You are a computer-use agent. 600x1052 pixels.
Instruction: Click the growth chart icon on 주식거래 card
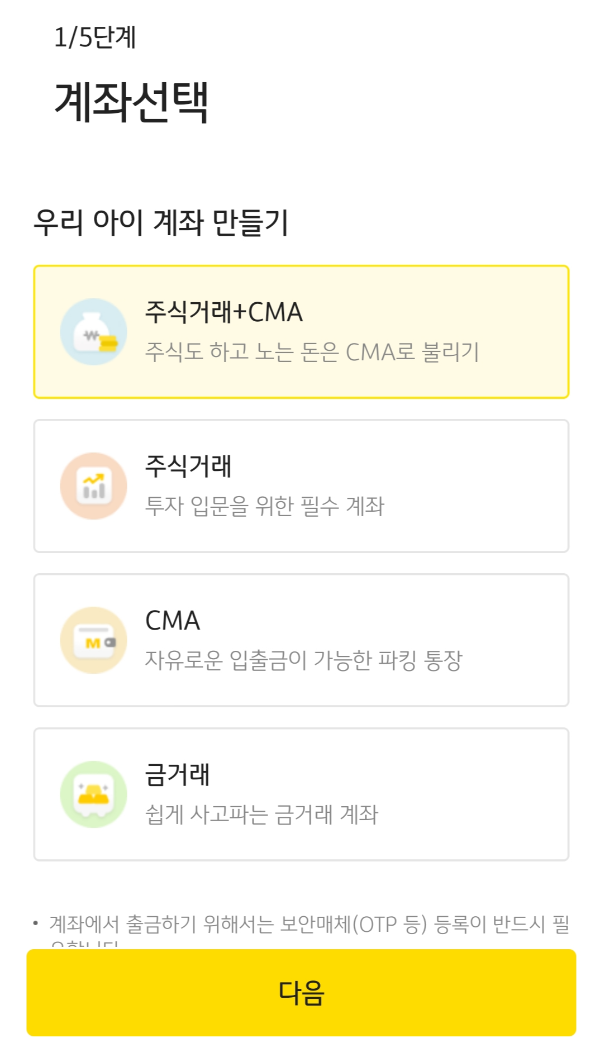(94, 485)
